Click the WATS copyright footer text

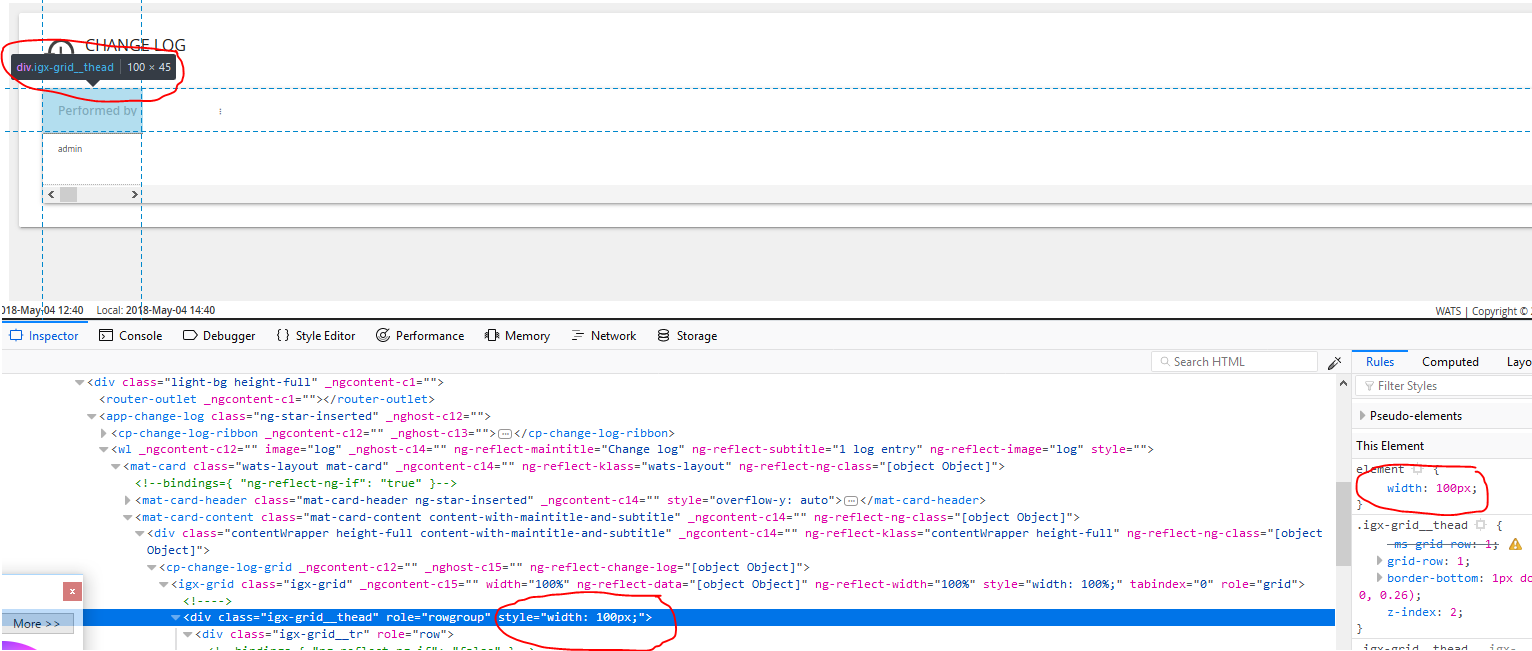(x=1483, y=312)
